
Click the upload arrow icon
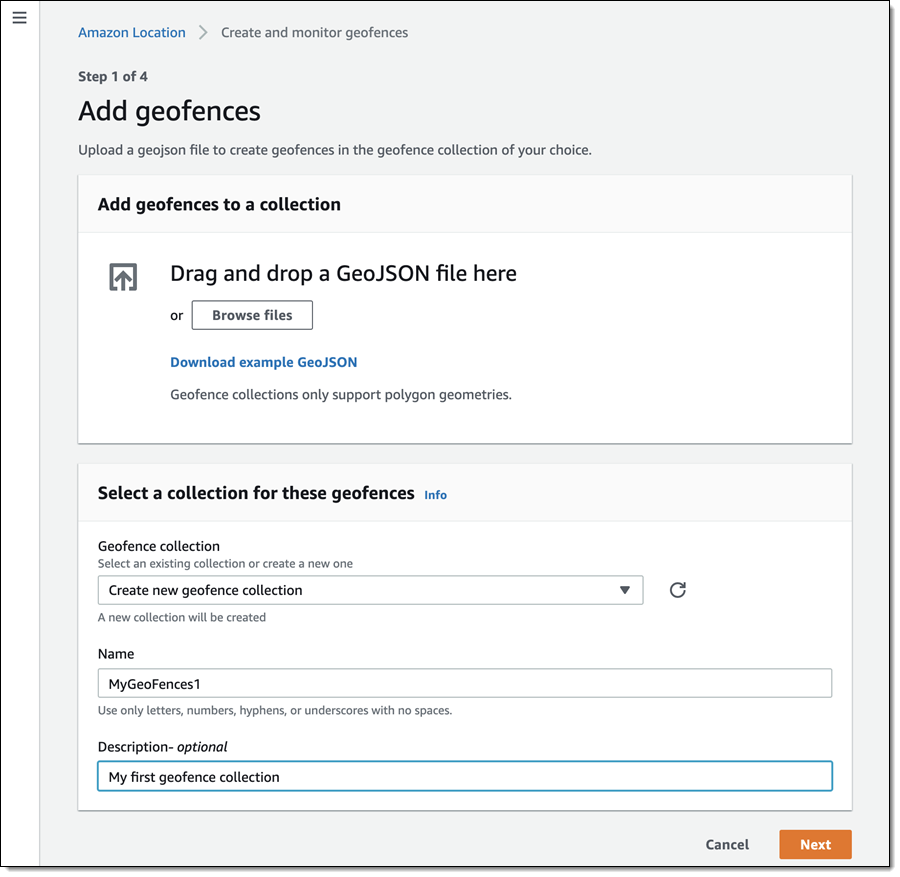point(123,277)
